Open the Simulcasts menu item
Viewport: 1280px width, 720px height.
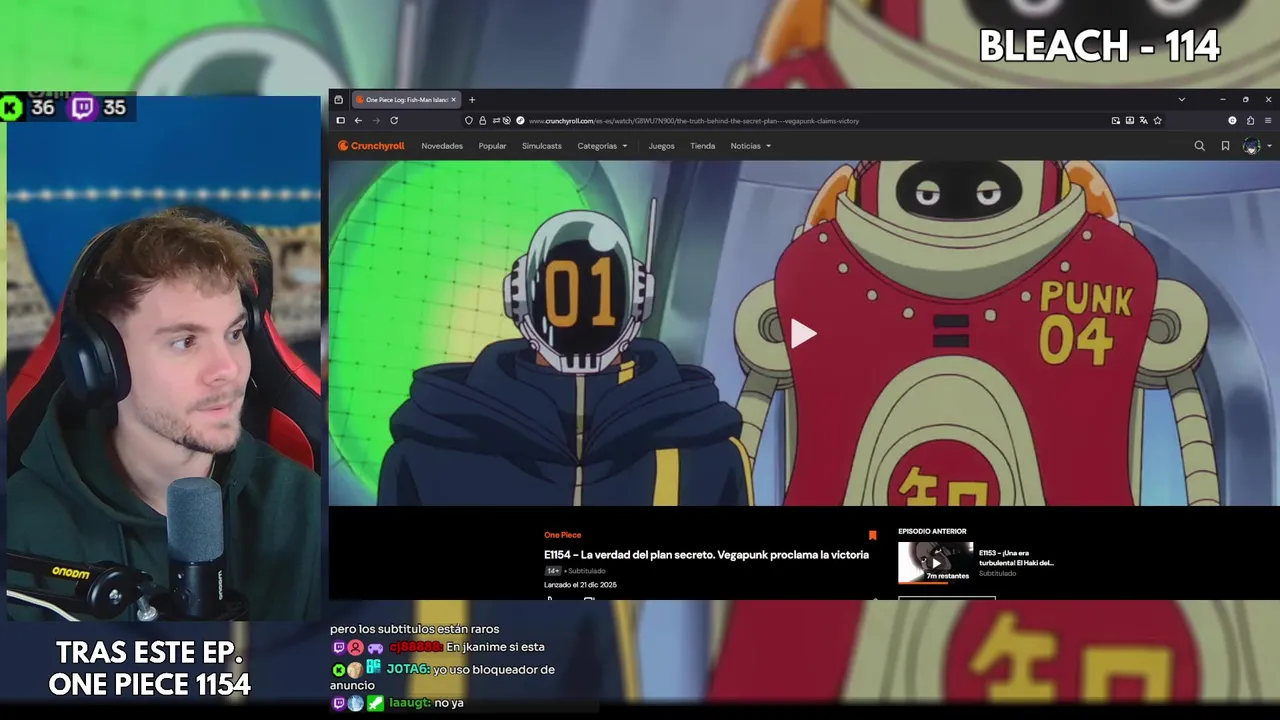point(542,146)
